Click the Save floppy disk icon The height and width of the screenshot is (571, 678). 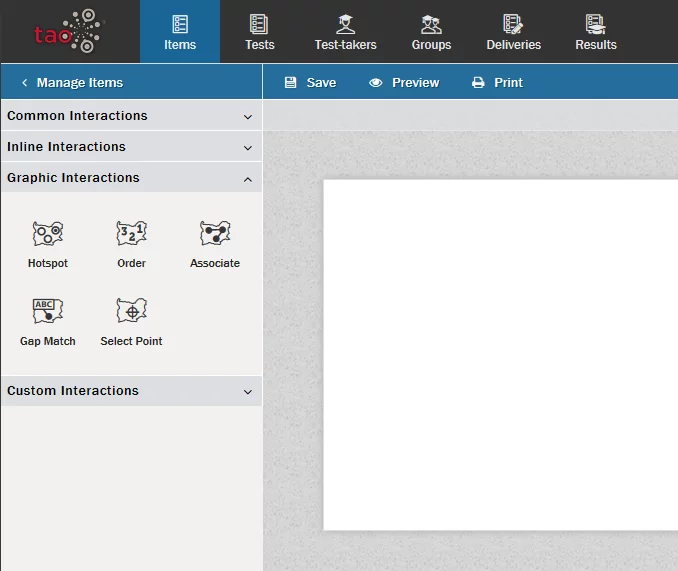[291, 83]
